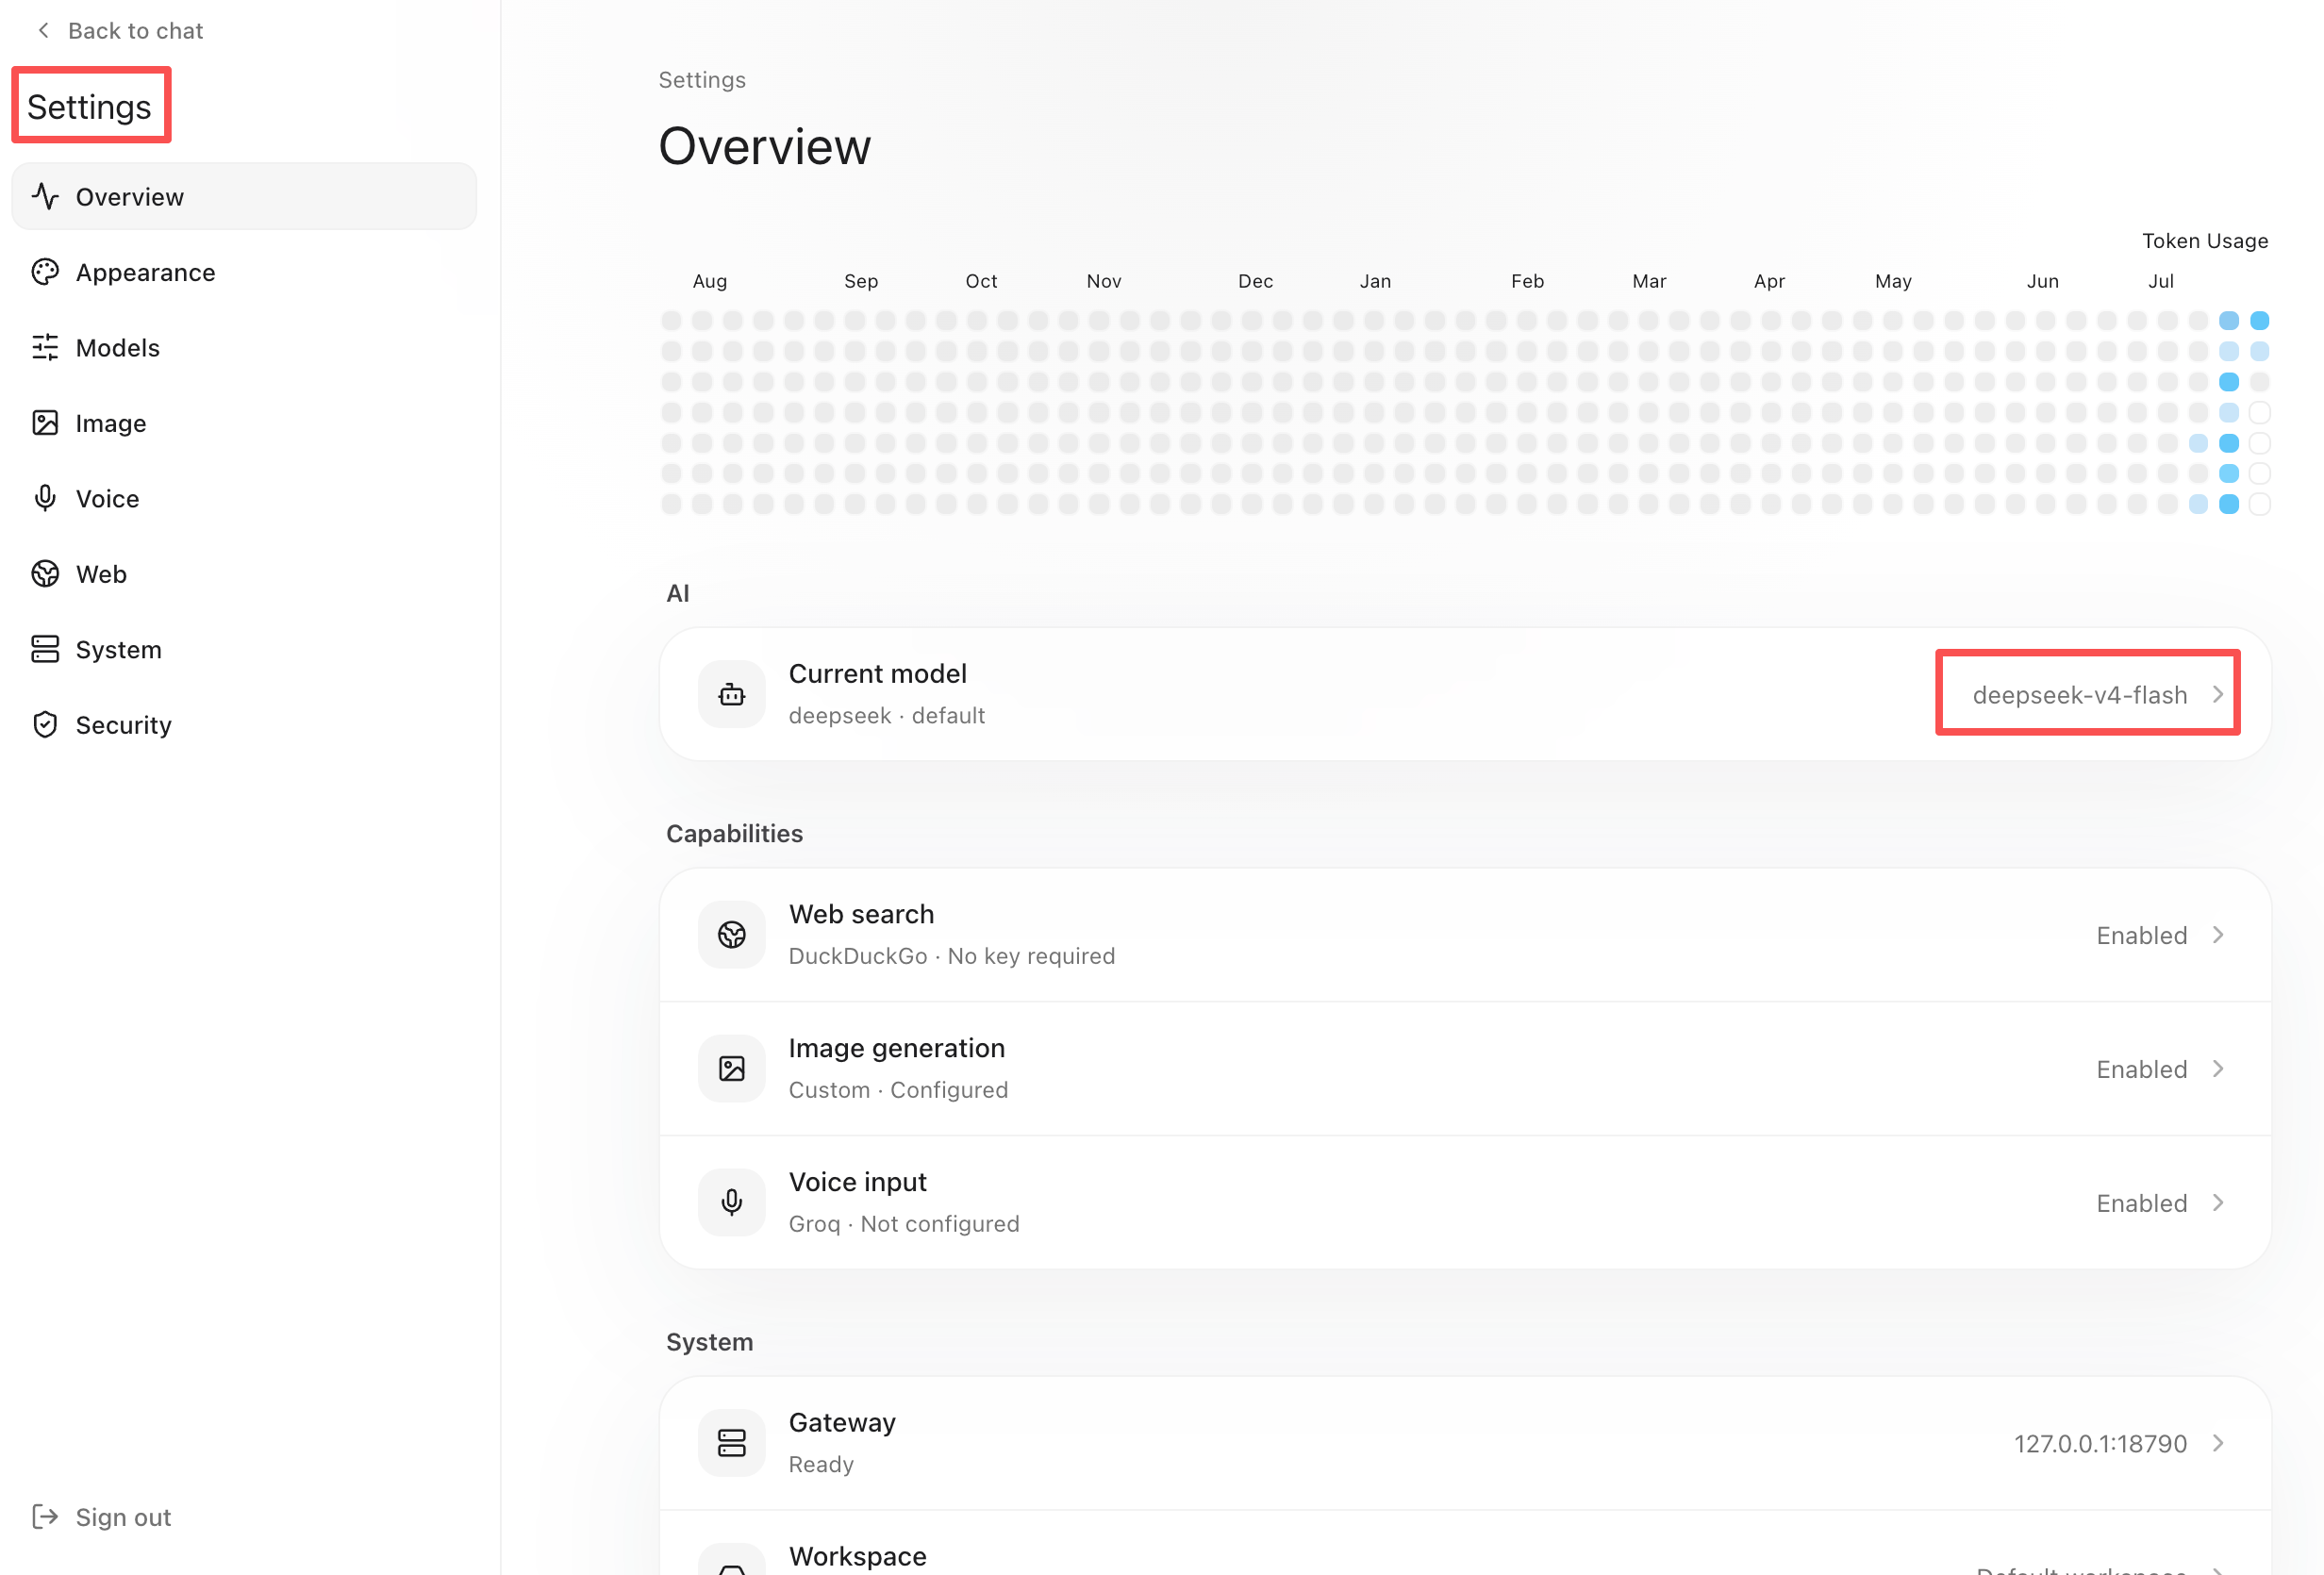Click the globe icon beside Web search

tap(732, 934)
